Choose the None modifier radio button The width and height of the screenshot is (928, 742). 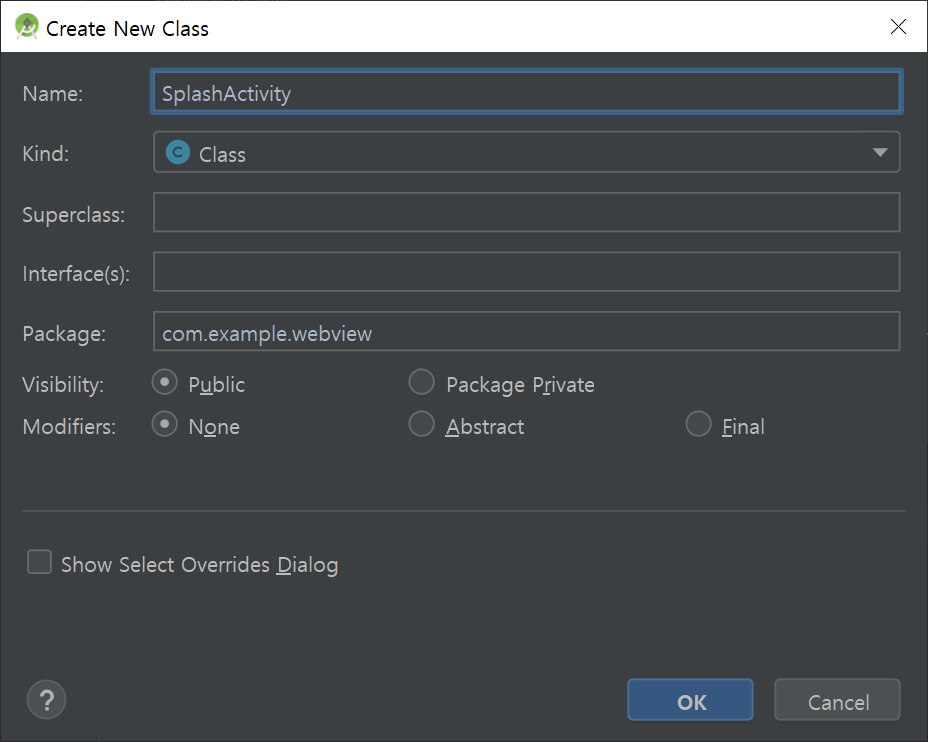click(x=165, y=424)
